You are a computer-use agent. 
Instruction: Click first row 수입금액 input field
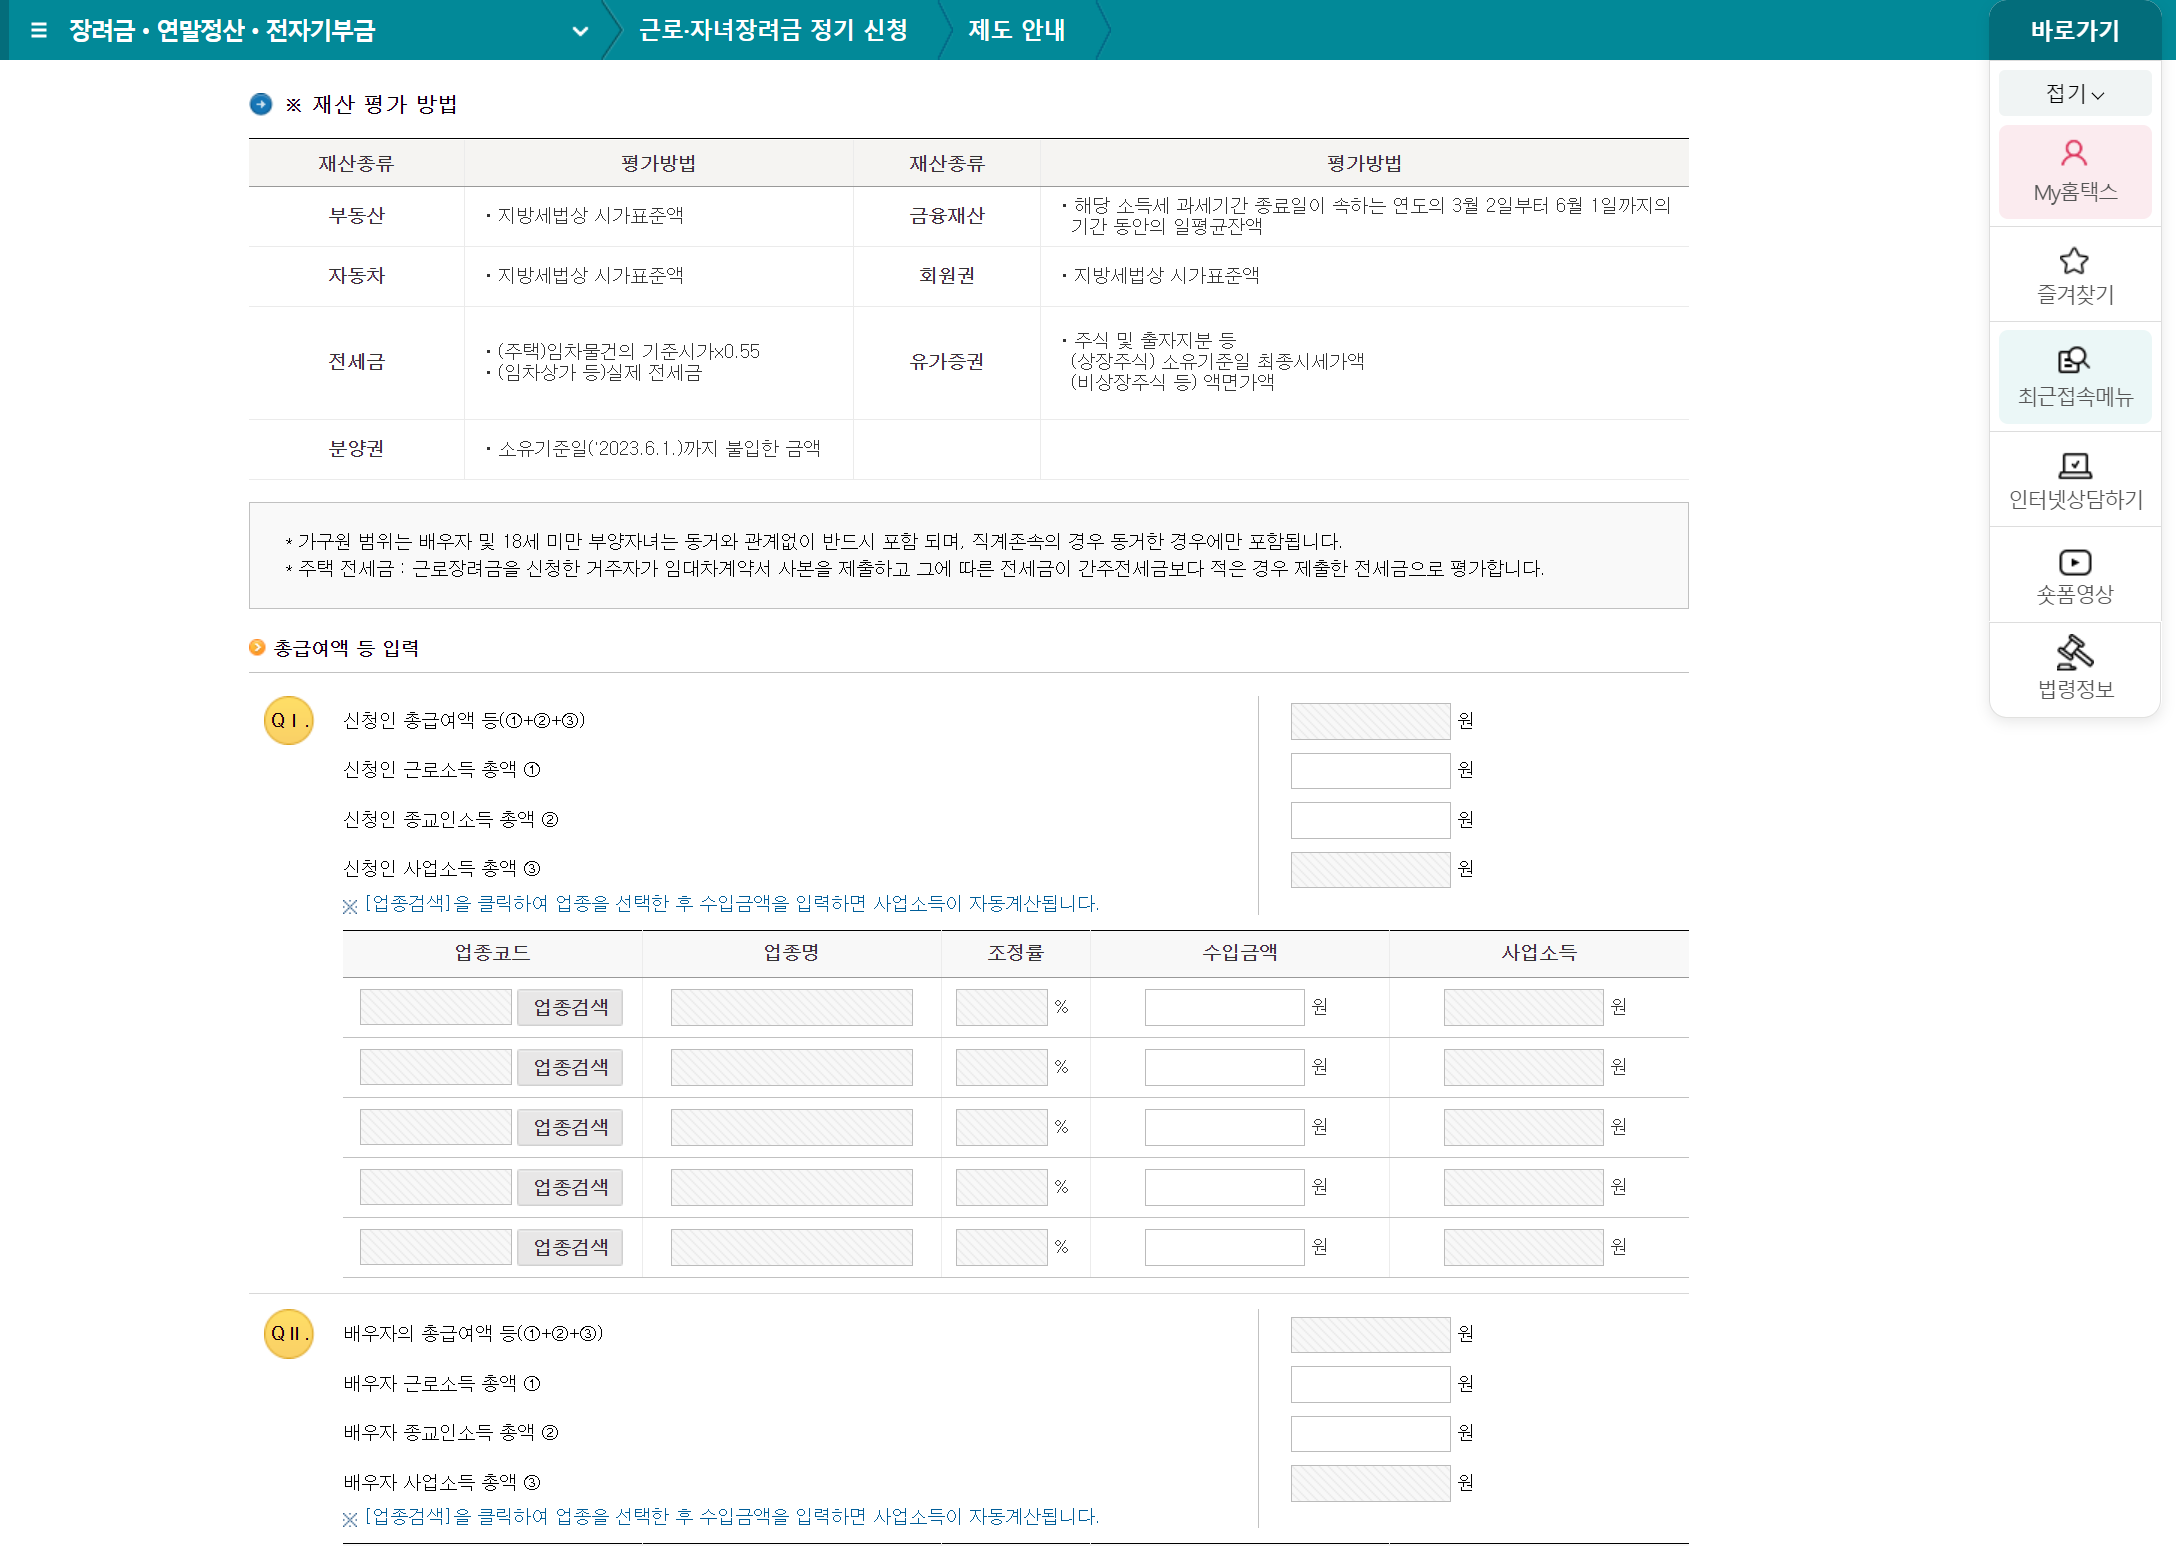pyautogui.click(x=1223, y=1007)
